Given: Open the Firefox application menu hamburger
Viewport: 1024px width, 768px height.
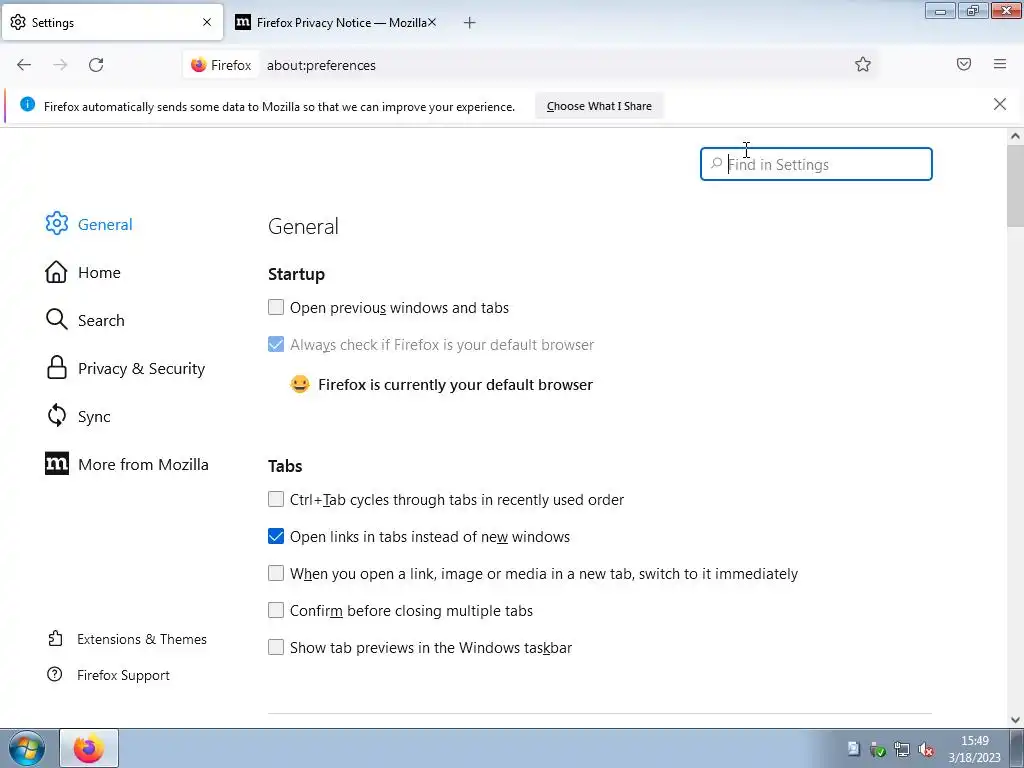Looking at the screenshot, I should click(1000, 64).
